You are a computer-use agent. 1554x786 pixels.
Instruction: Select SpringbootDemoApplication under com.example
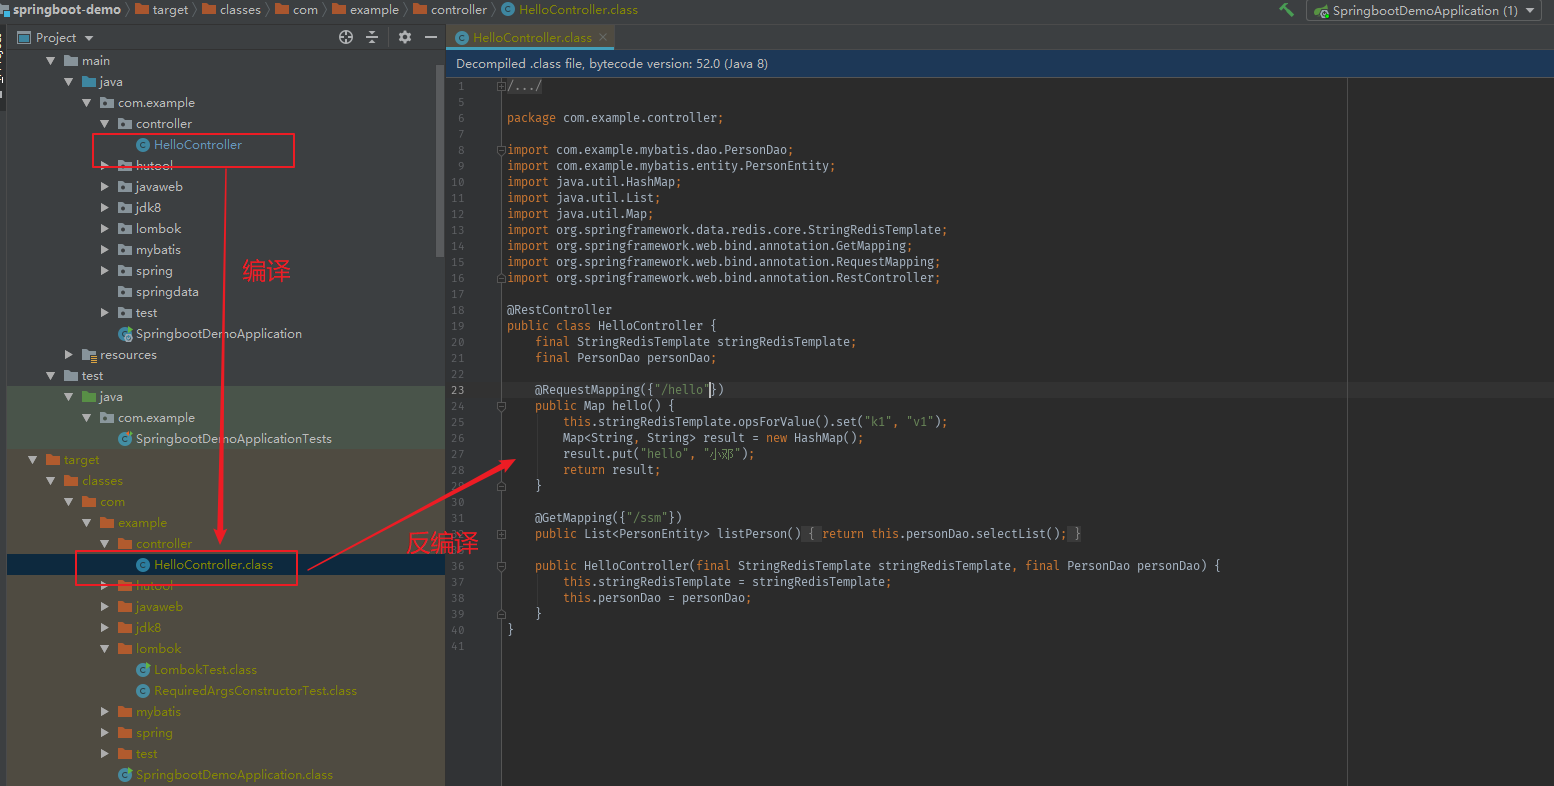[218, 334]
